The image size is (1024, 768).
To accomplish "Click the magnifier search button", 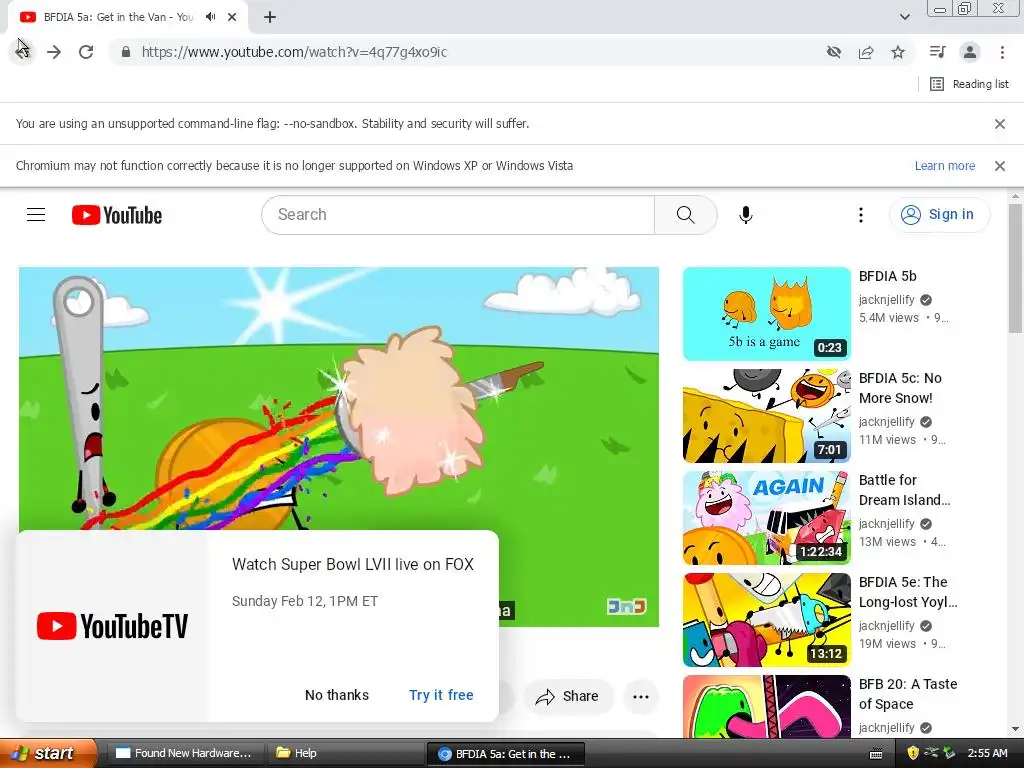I will [x=686, y=215].
